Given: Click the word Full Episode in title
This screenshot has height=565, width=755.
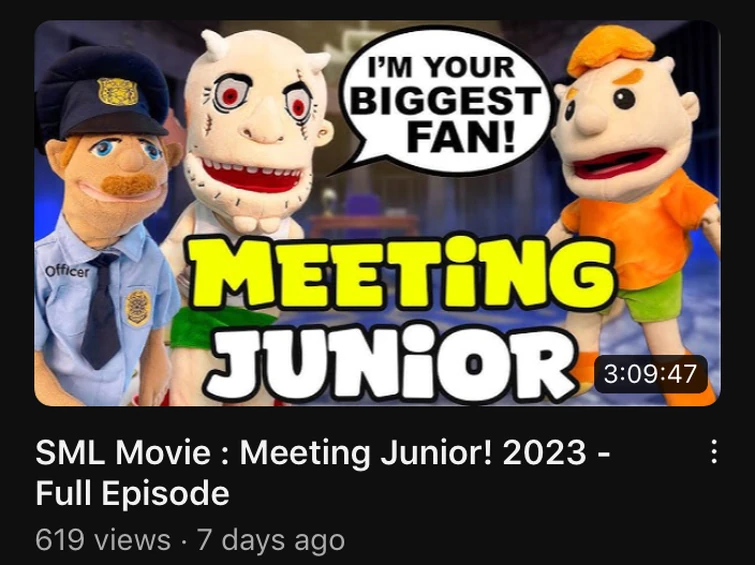Looking at the screenshot, I should click(132, 493).
